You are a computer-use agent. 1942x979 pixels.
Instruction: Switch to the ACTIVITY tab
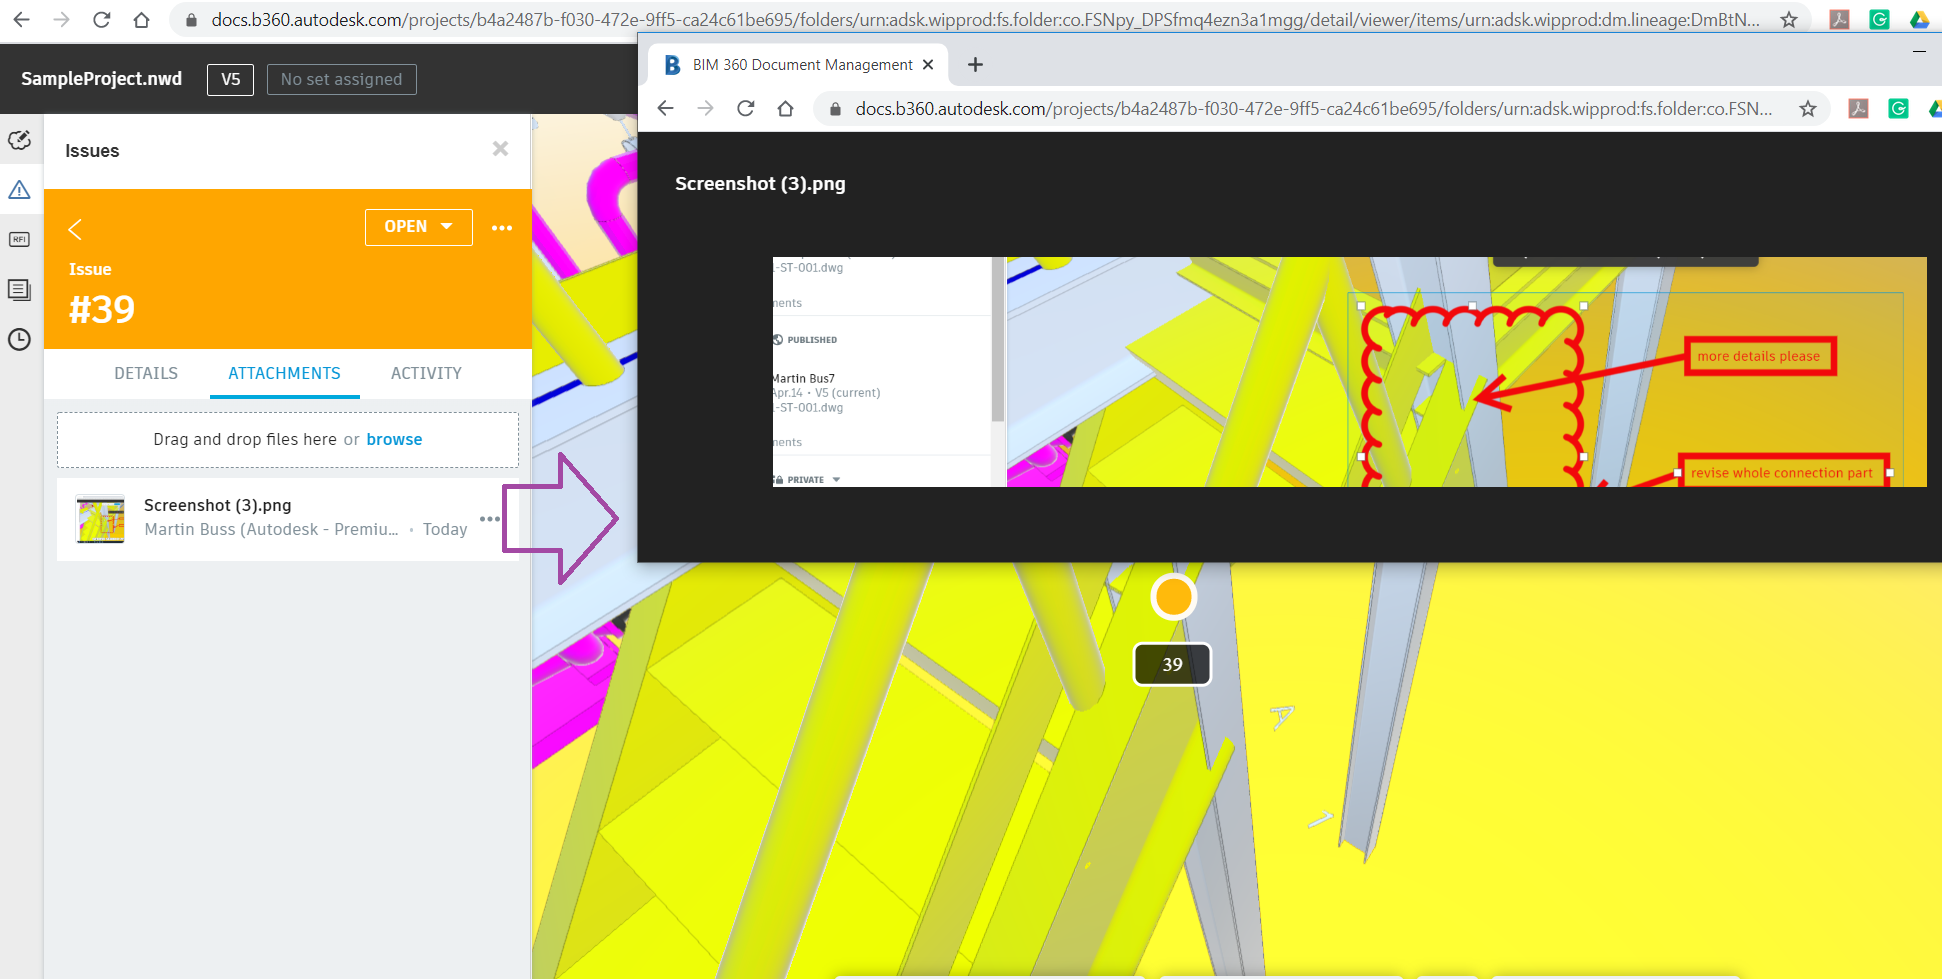426,373
